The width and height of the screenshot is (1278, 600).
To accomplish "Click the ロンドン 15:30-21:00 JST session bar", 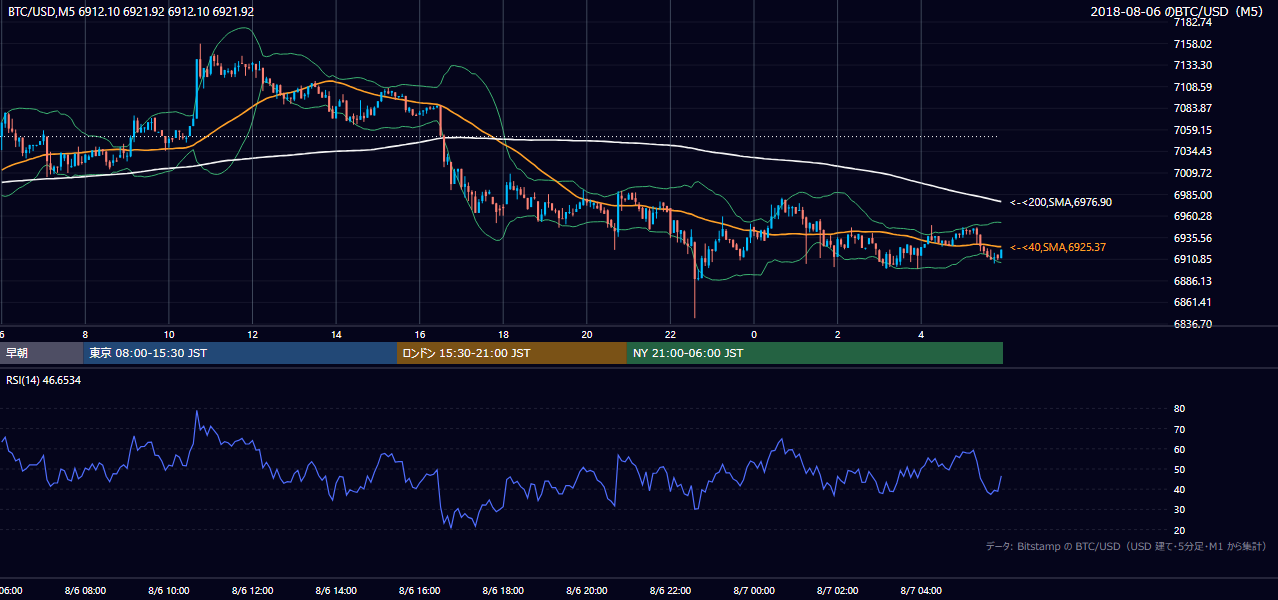I will (512, 353).
